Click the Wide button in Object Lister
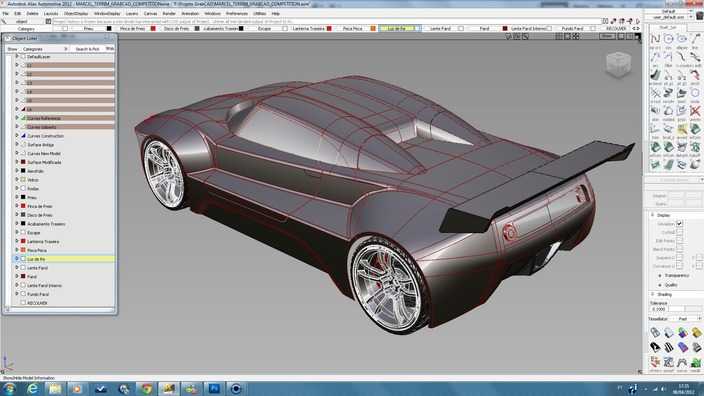Viewport: 704px width, 396px height. click(110, 48)
